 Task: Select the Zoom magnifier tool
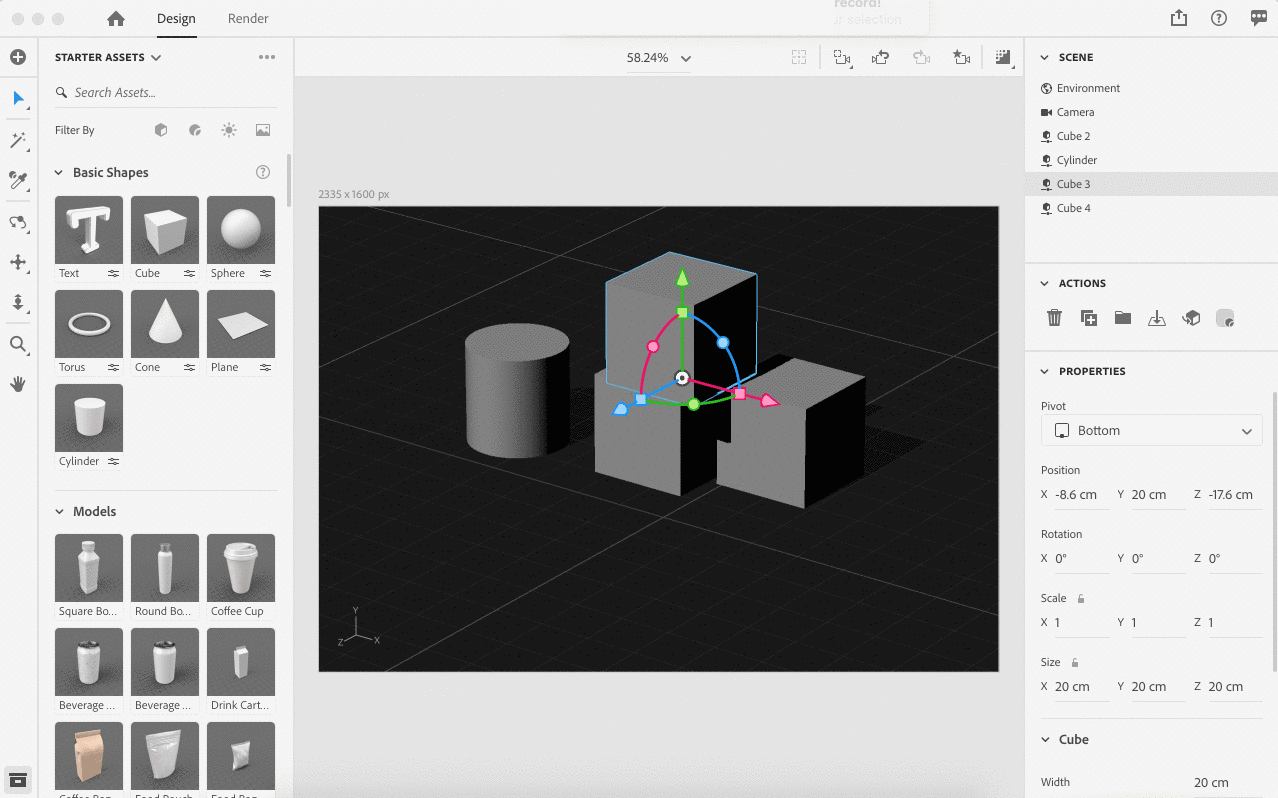point(18,345)
